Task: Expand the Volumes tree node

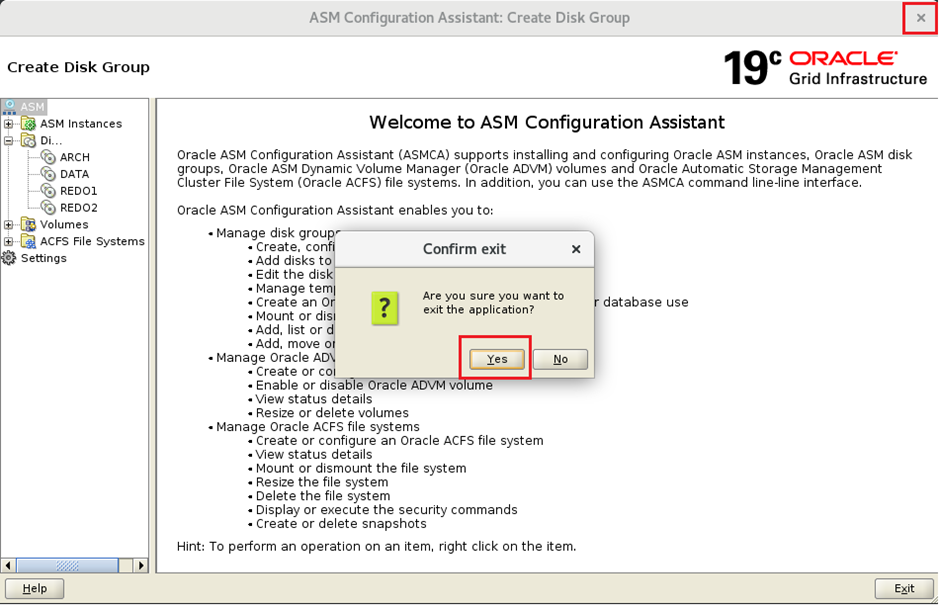Action: click(8, 225)
